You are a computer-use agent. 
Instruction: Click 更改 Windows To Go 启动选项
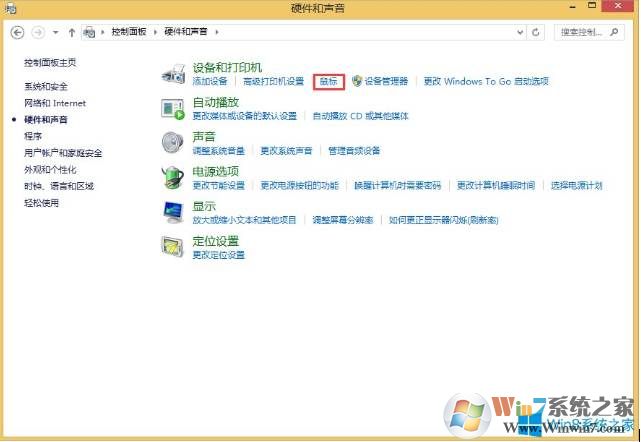pos(486,81)
